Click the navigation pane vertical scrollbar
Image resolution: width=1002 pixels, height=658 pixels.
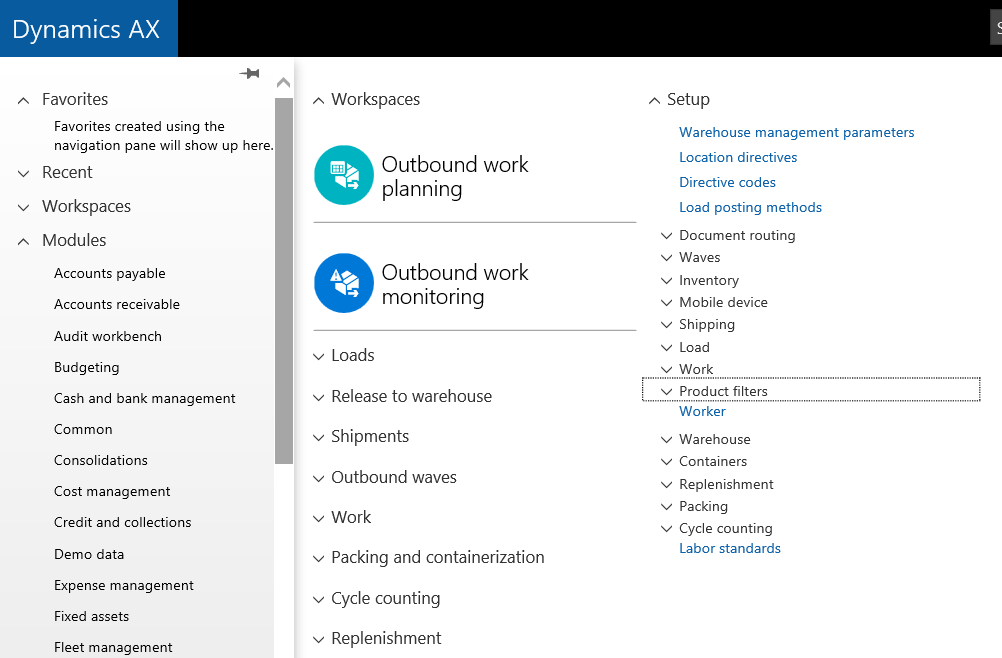283,280
